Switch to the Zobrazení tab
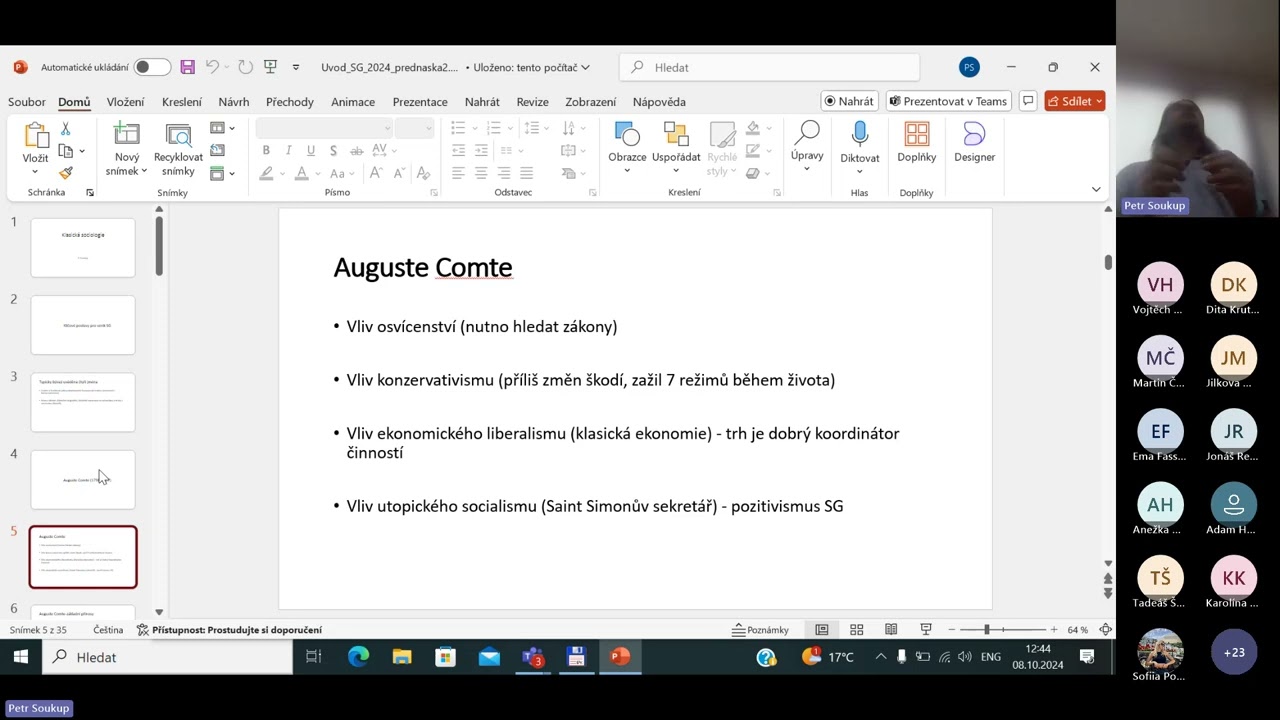Image resolution: width=1280 pixels, height=720 pixels. [x=591, y=102]
